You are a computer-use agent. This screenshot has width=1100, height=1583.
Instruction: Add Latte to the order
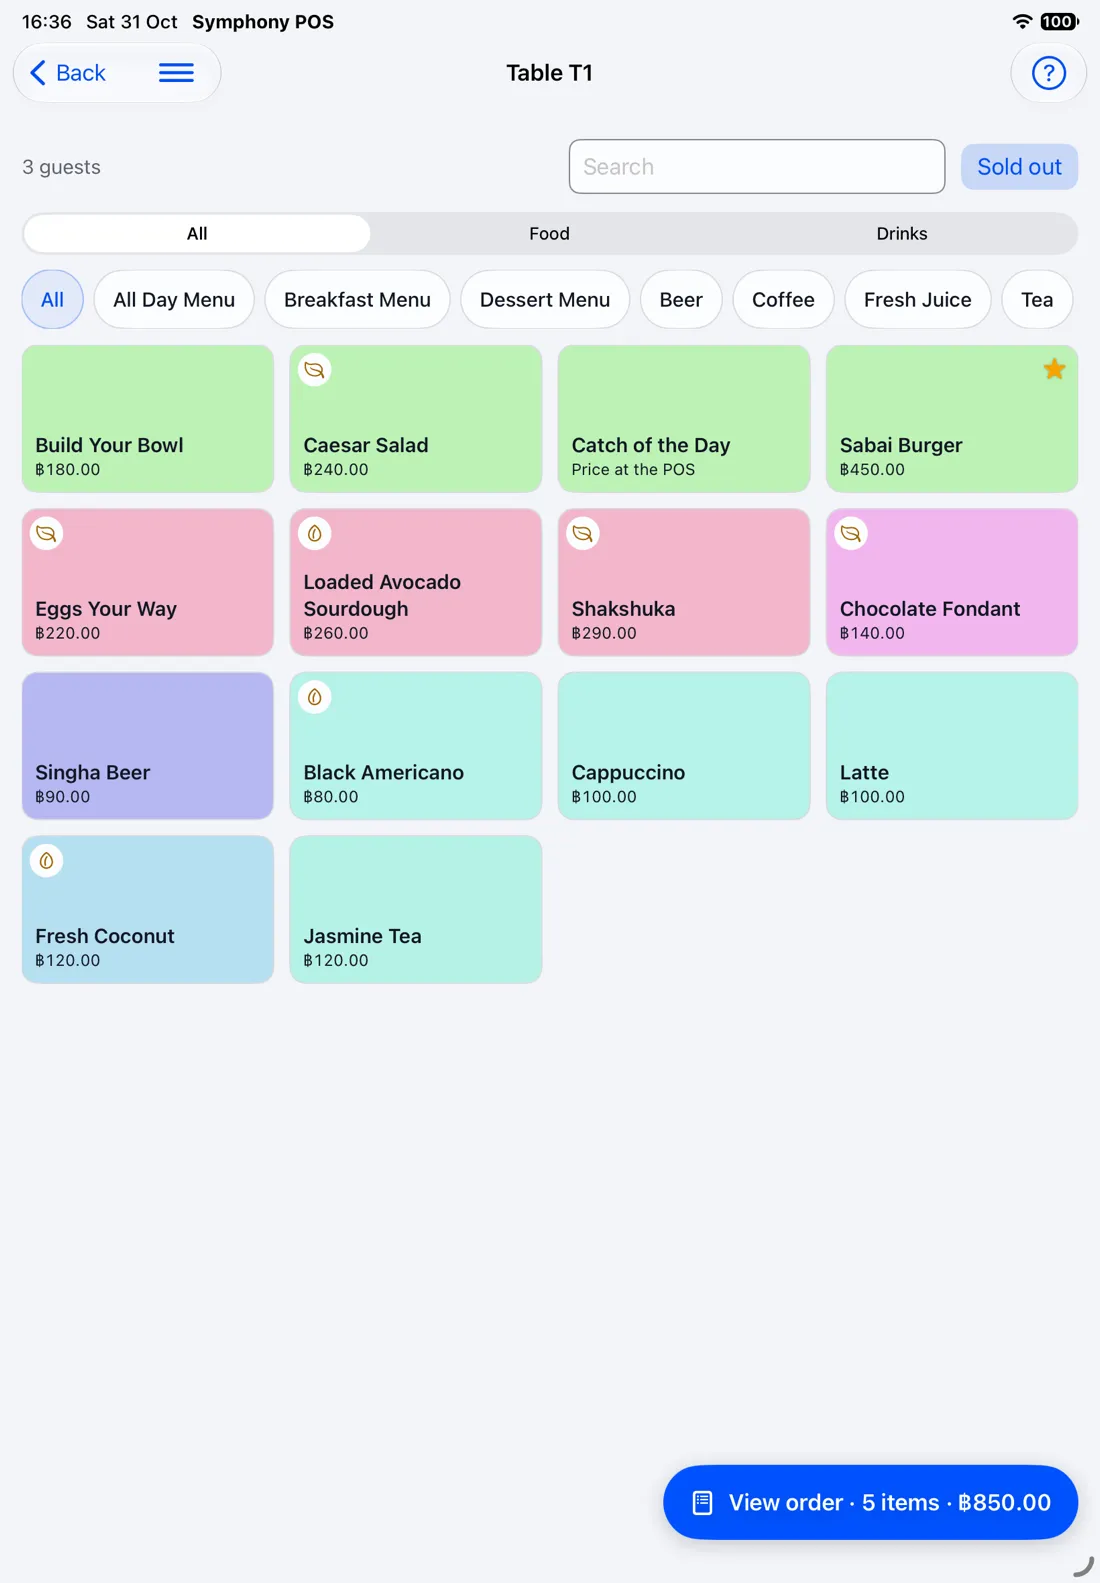(952, 746)
